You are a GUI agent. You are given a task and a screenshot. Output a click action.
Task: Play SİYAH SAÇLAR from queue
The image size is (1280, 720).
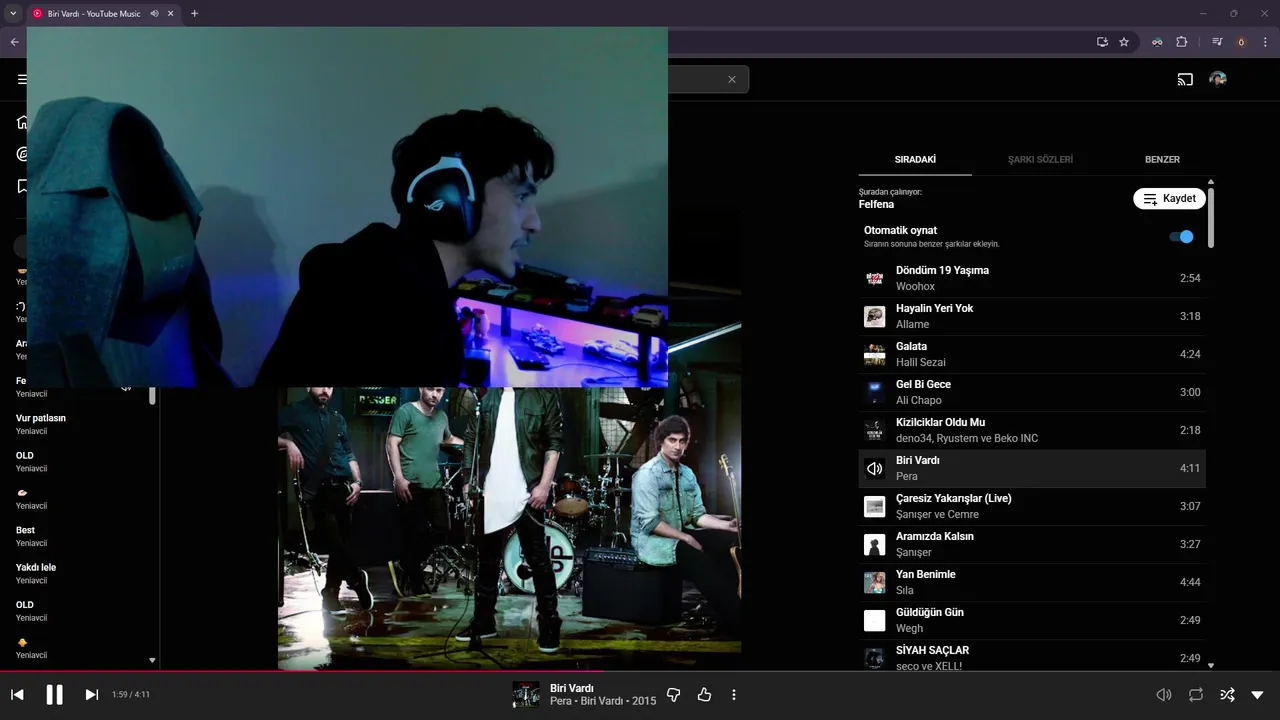(1032, 655)
